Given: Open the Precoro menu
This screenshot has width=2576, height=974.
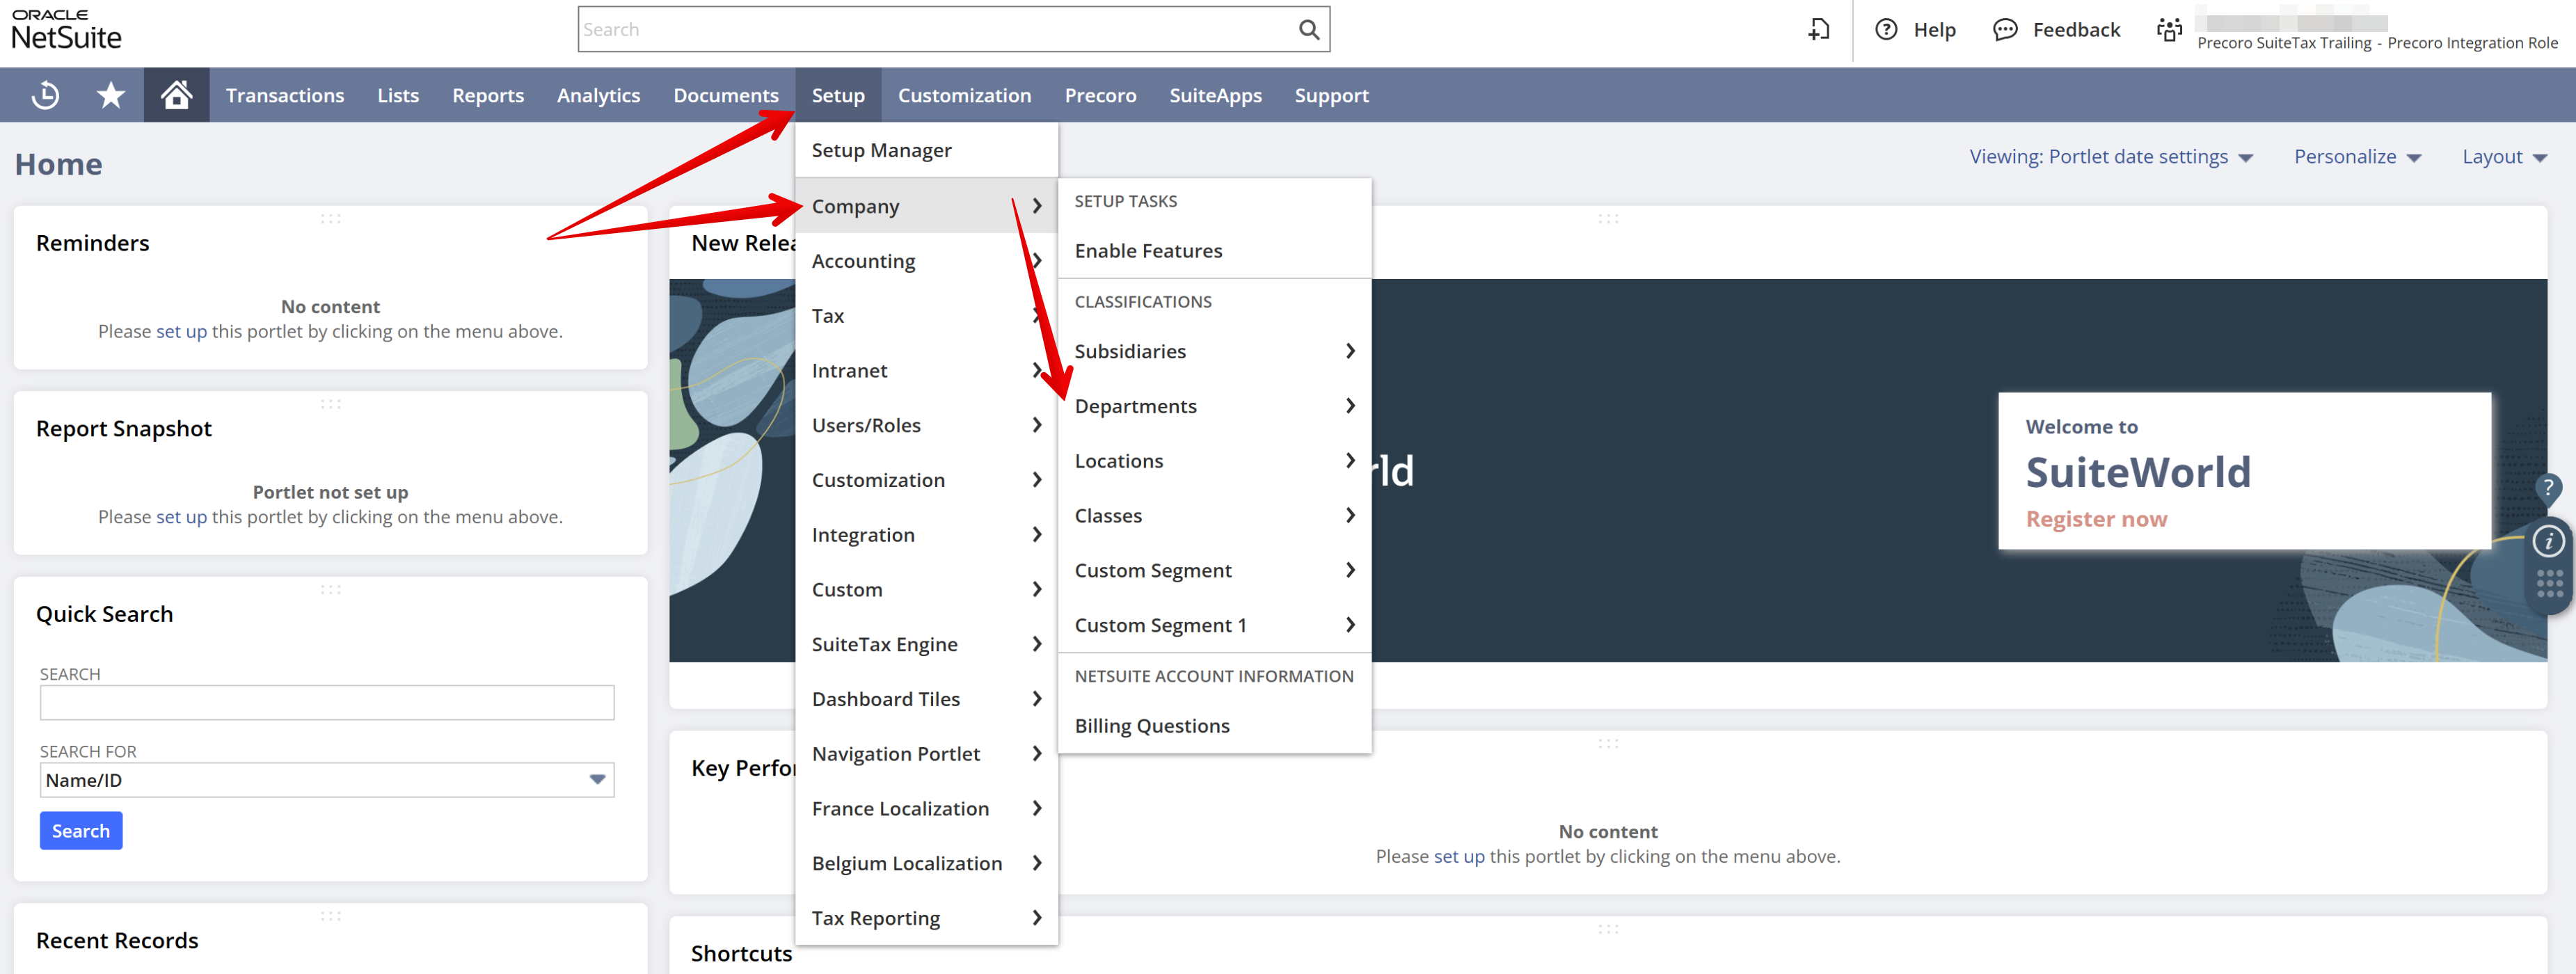Looking at the screenshot, I should point(1100,95).
